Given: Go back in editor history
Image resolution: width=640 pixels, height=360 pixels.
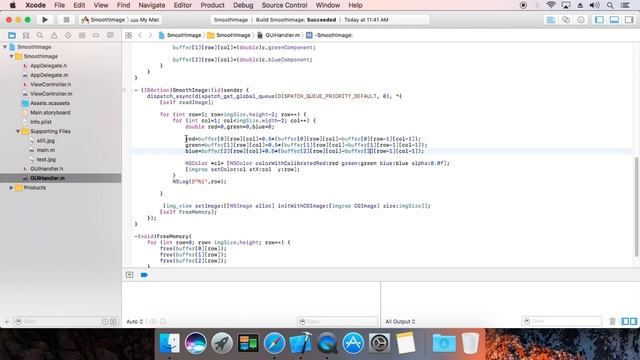Looking at the screenshot, I should (x=140, y=36).
